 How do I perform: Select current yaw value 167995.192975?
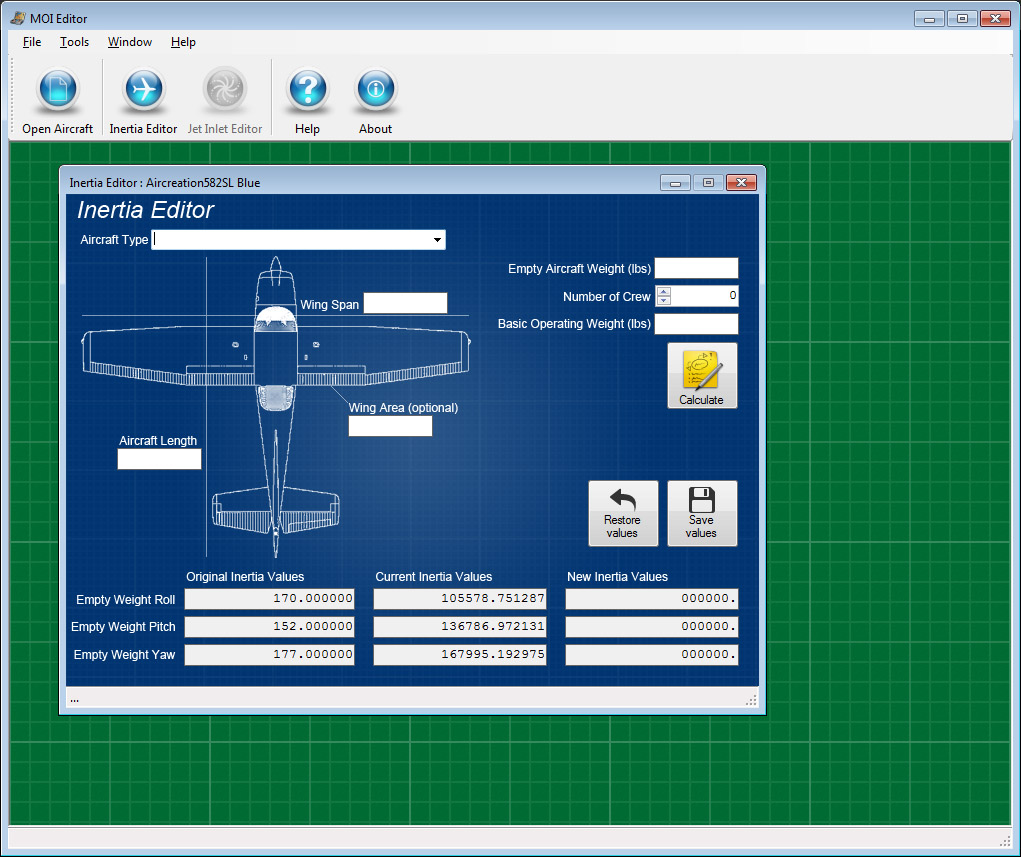pyautogui.click(x=460, y=654)
